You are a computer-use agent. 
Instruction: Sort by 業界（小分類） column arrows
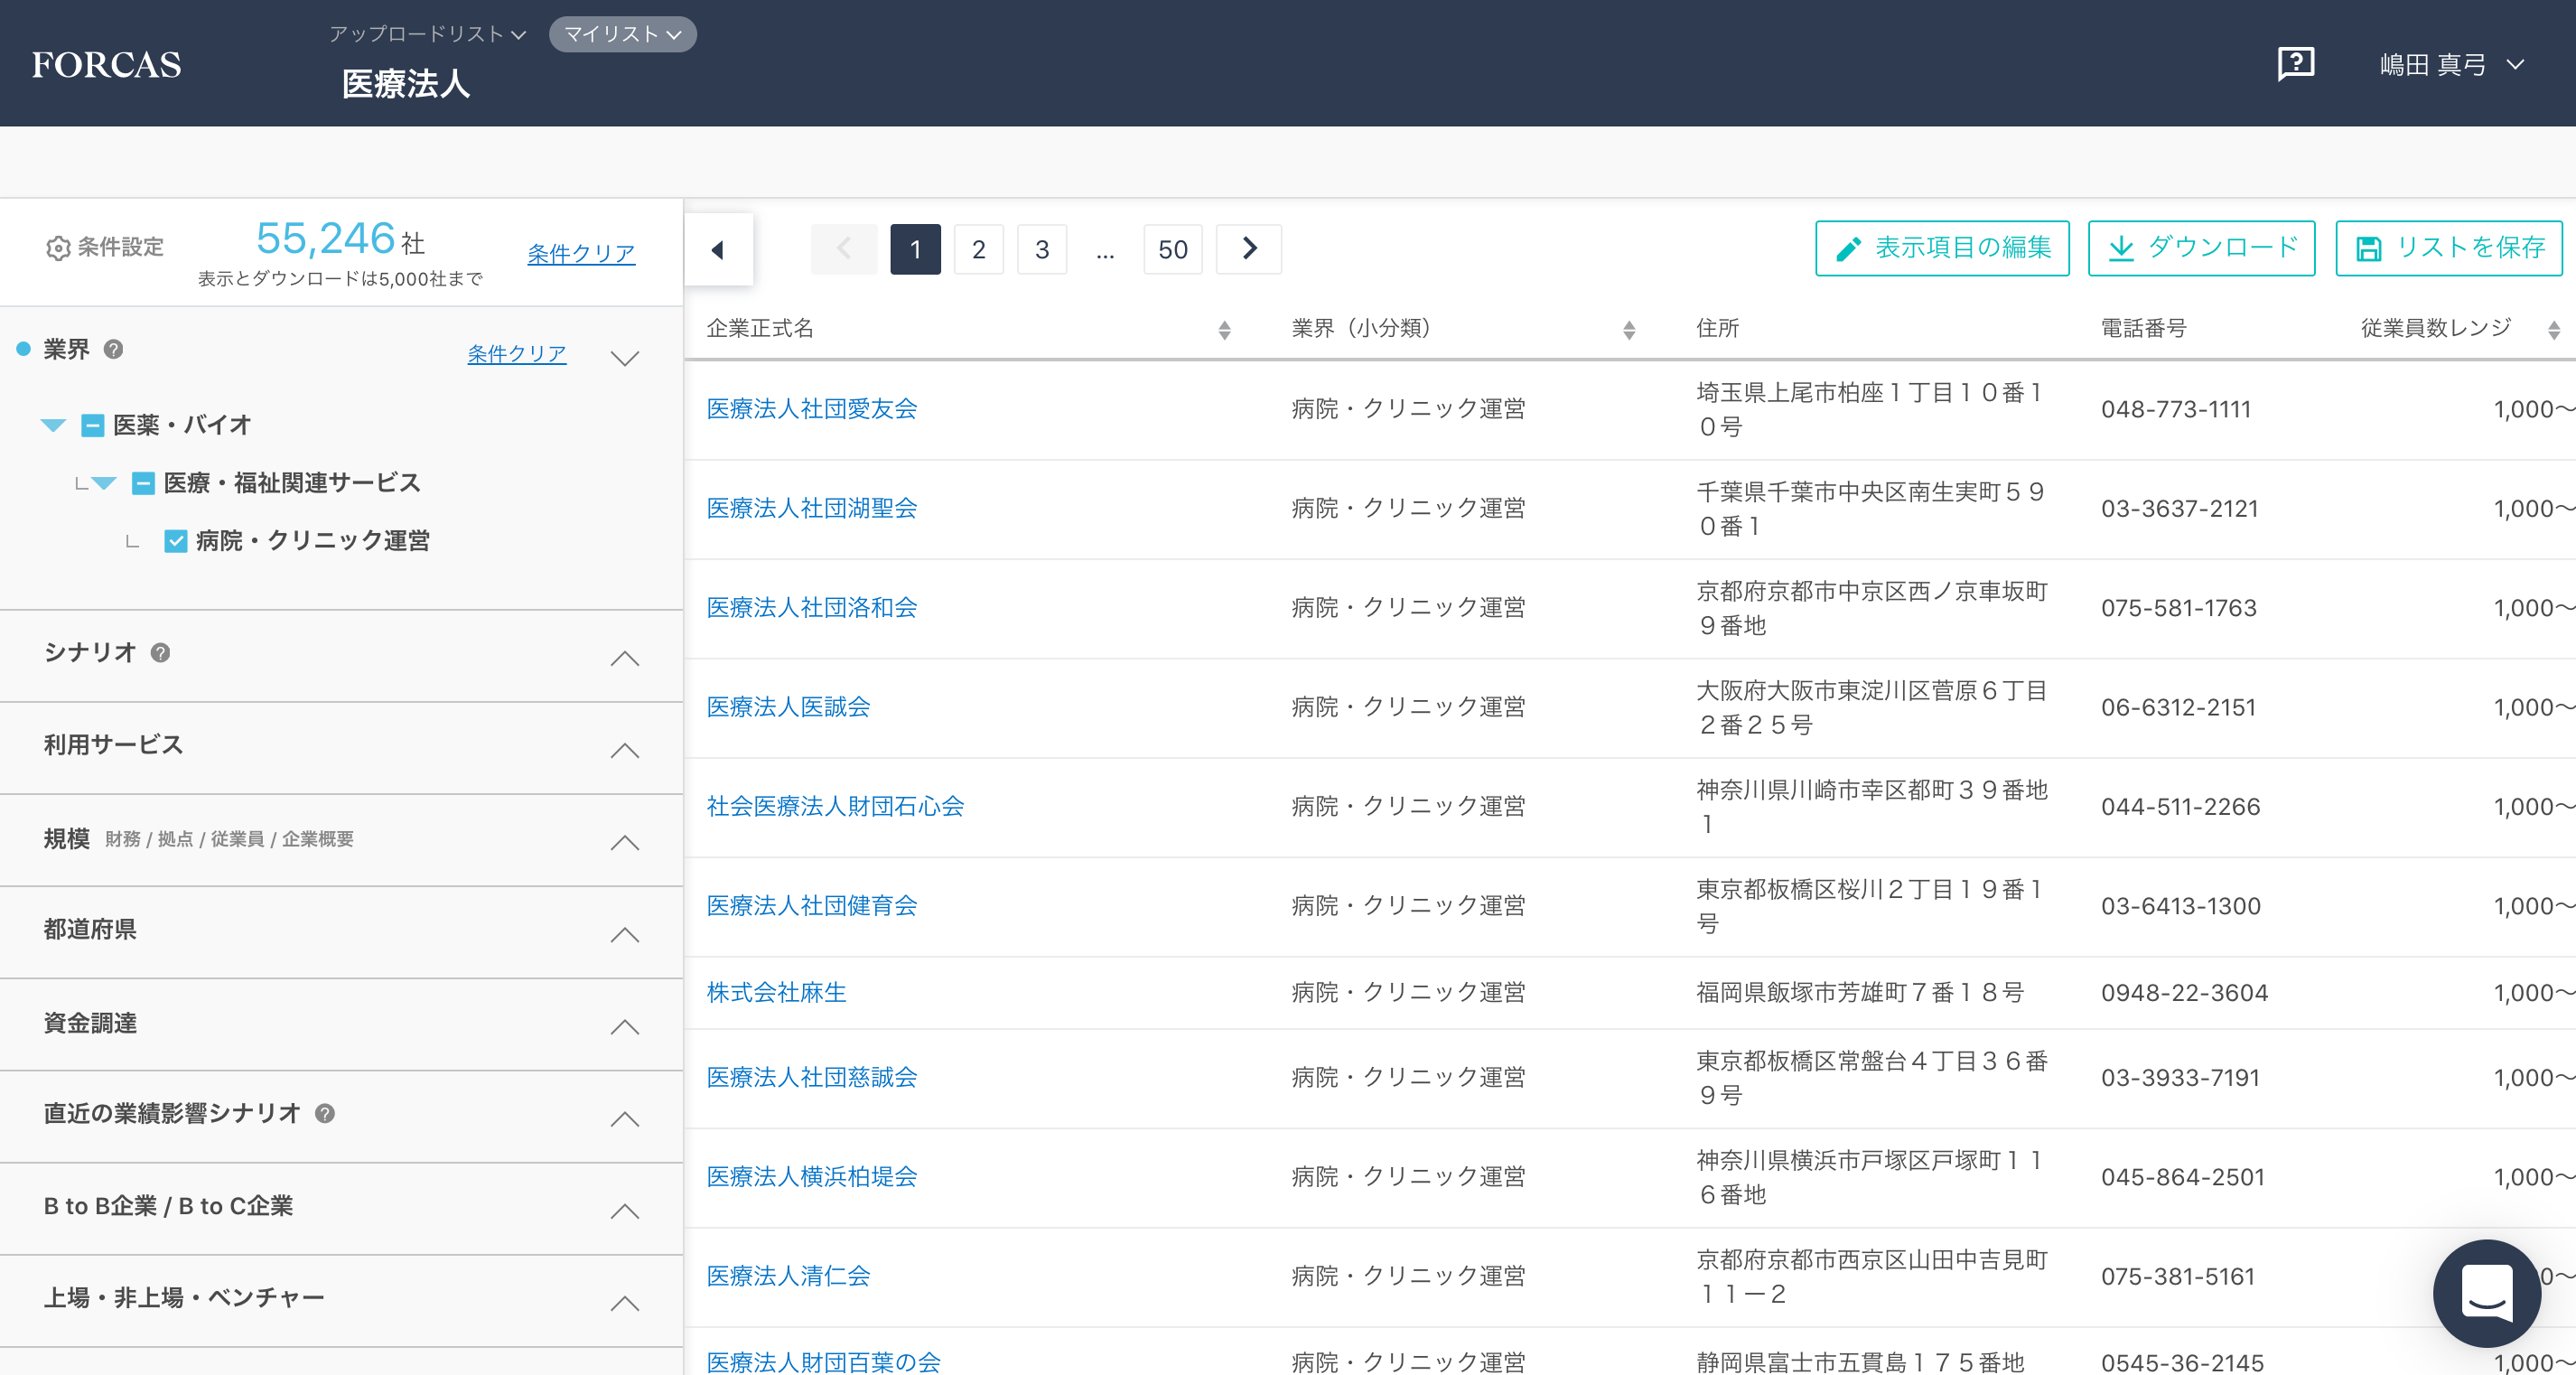pos(1628,330)
